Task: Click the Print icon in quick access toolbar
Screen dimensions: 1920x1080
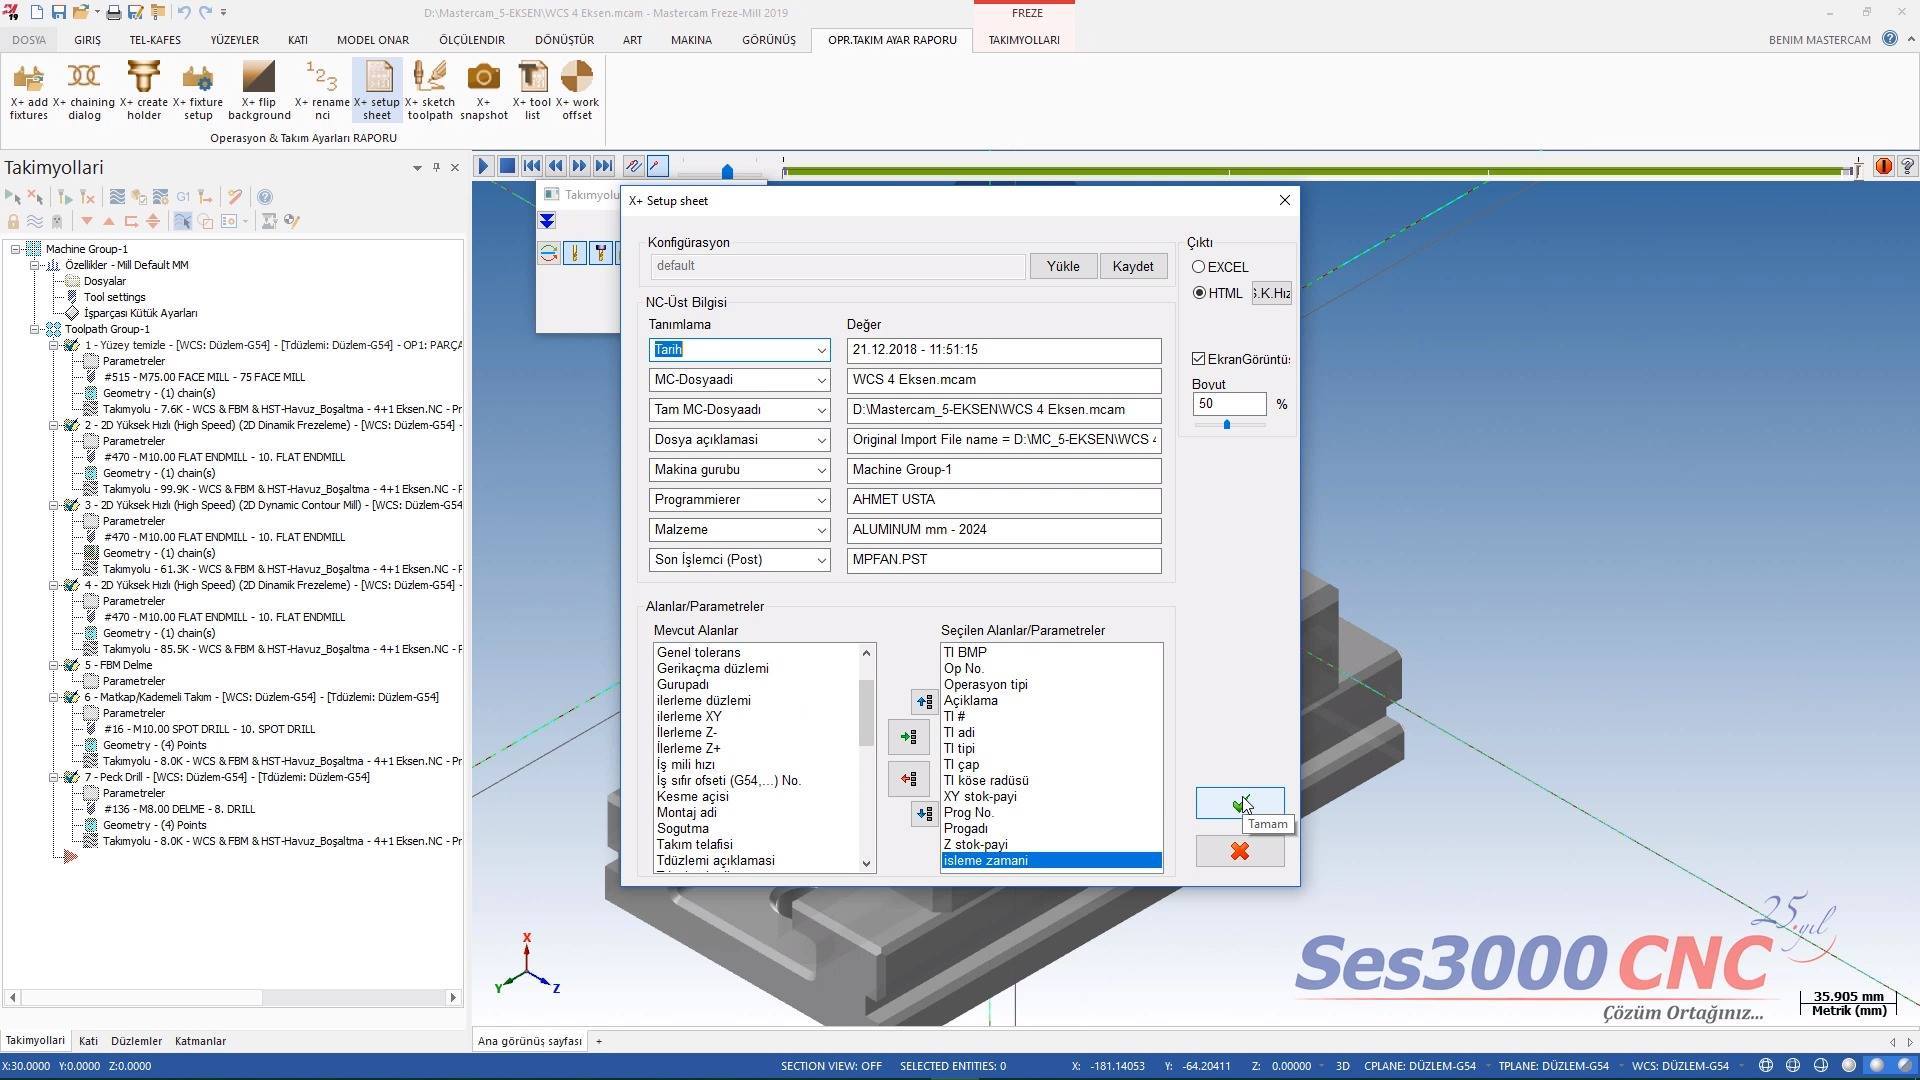Action: [x=114, y=12]
